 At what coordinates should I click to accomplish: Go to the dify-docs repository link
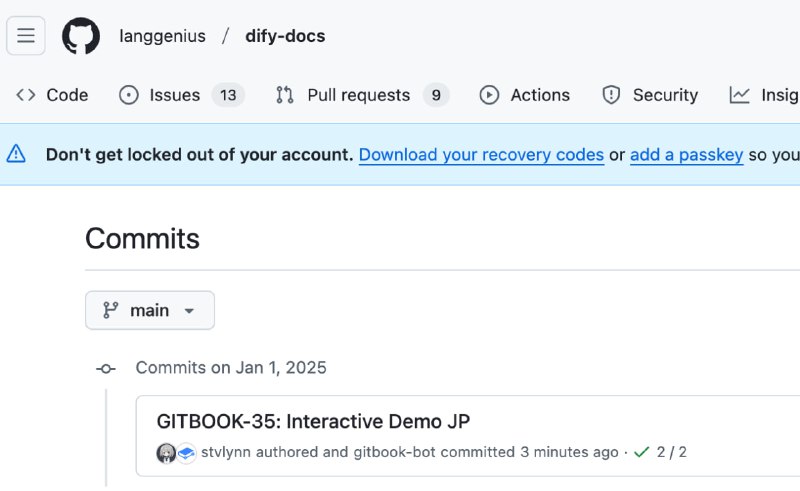pyautogui.click(x=285, y=36)
